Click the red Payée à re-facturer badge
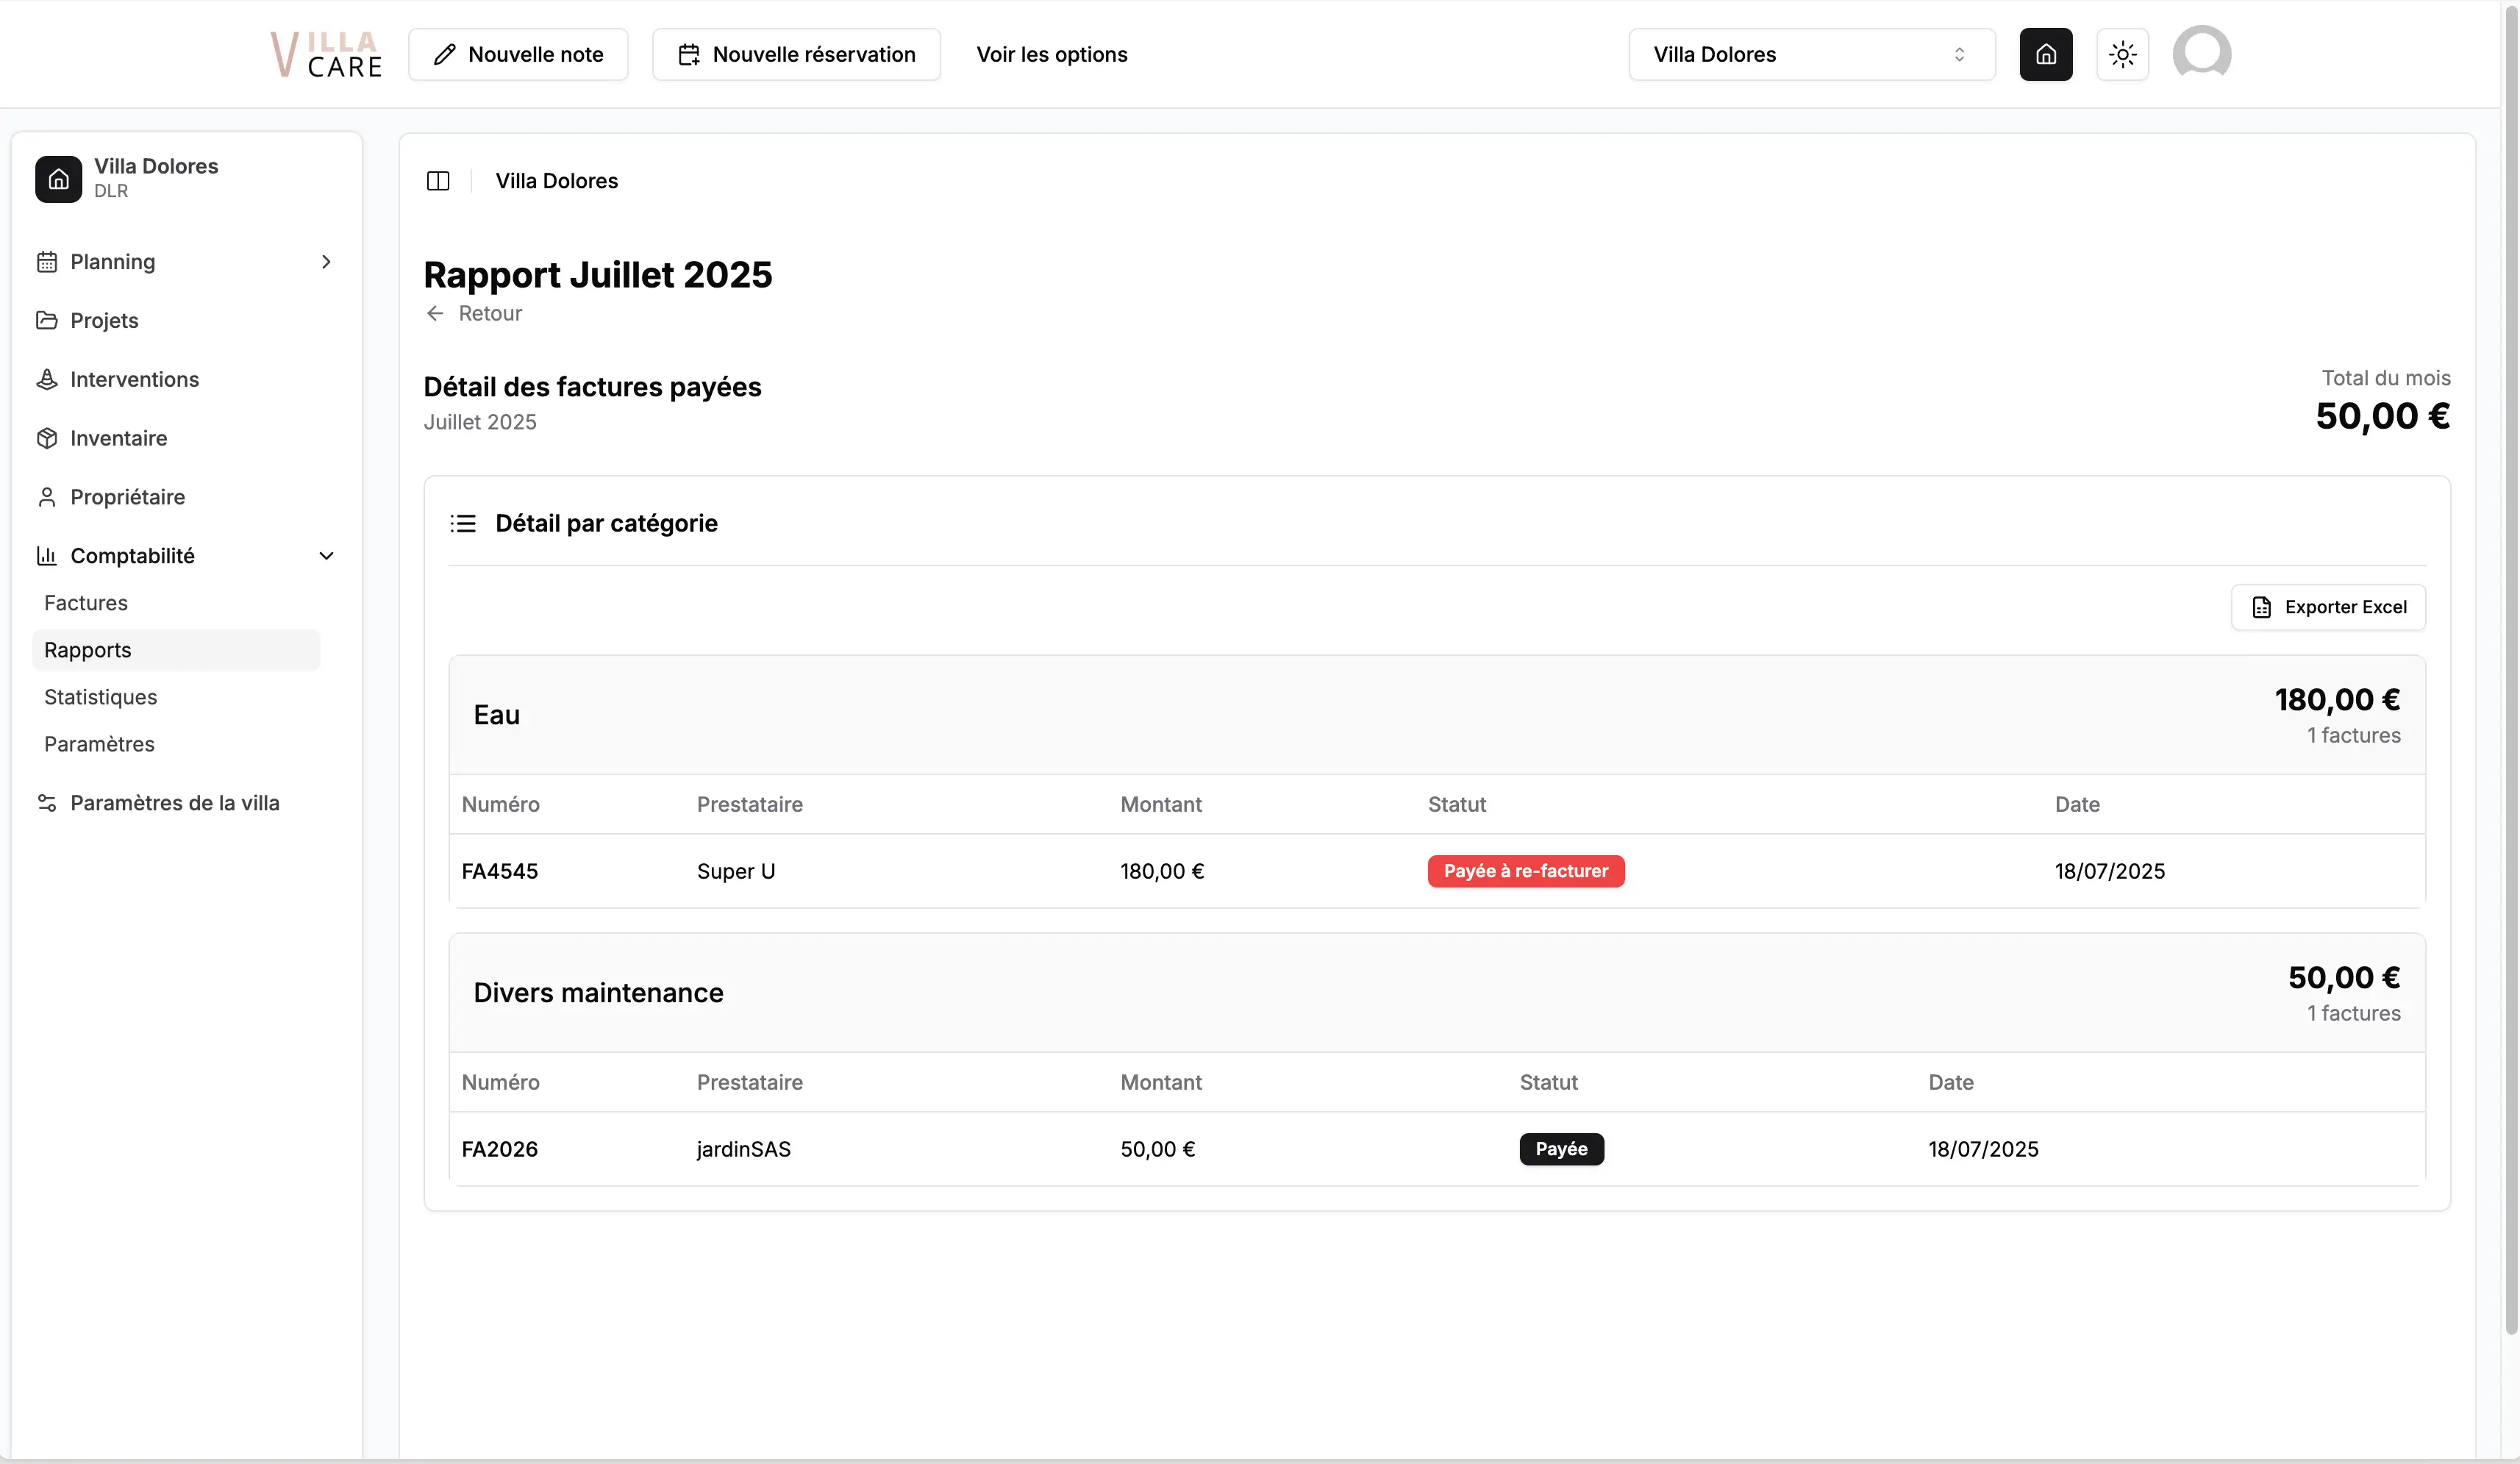 point(1525,871)
